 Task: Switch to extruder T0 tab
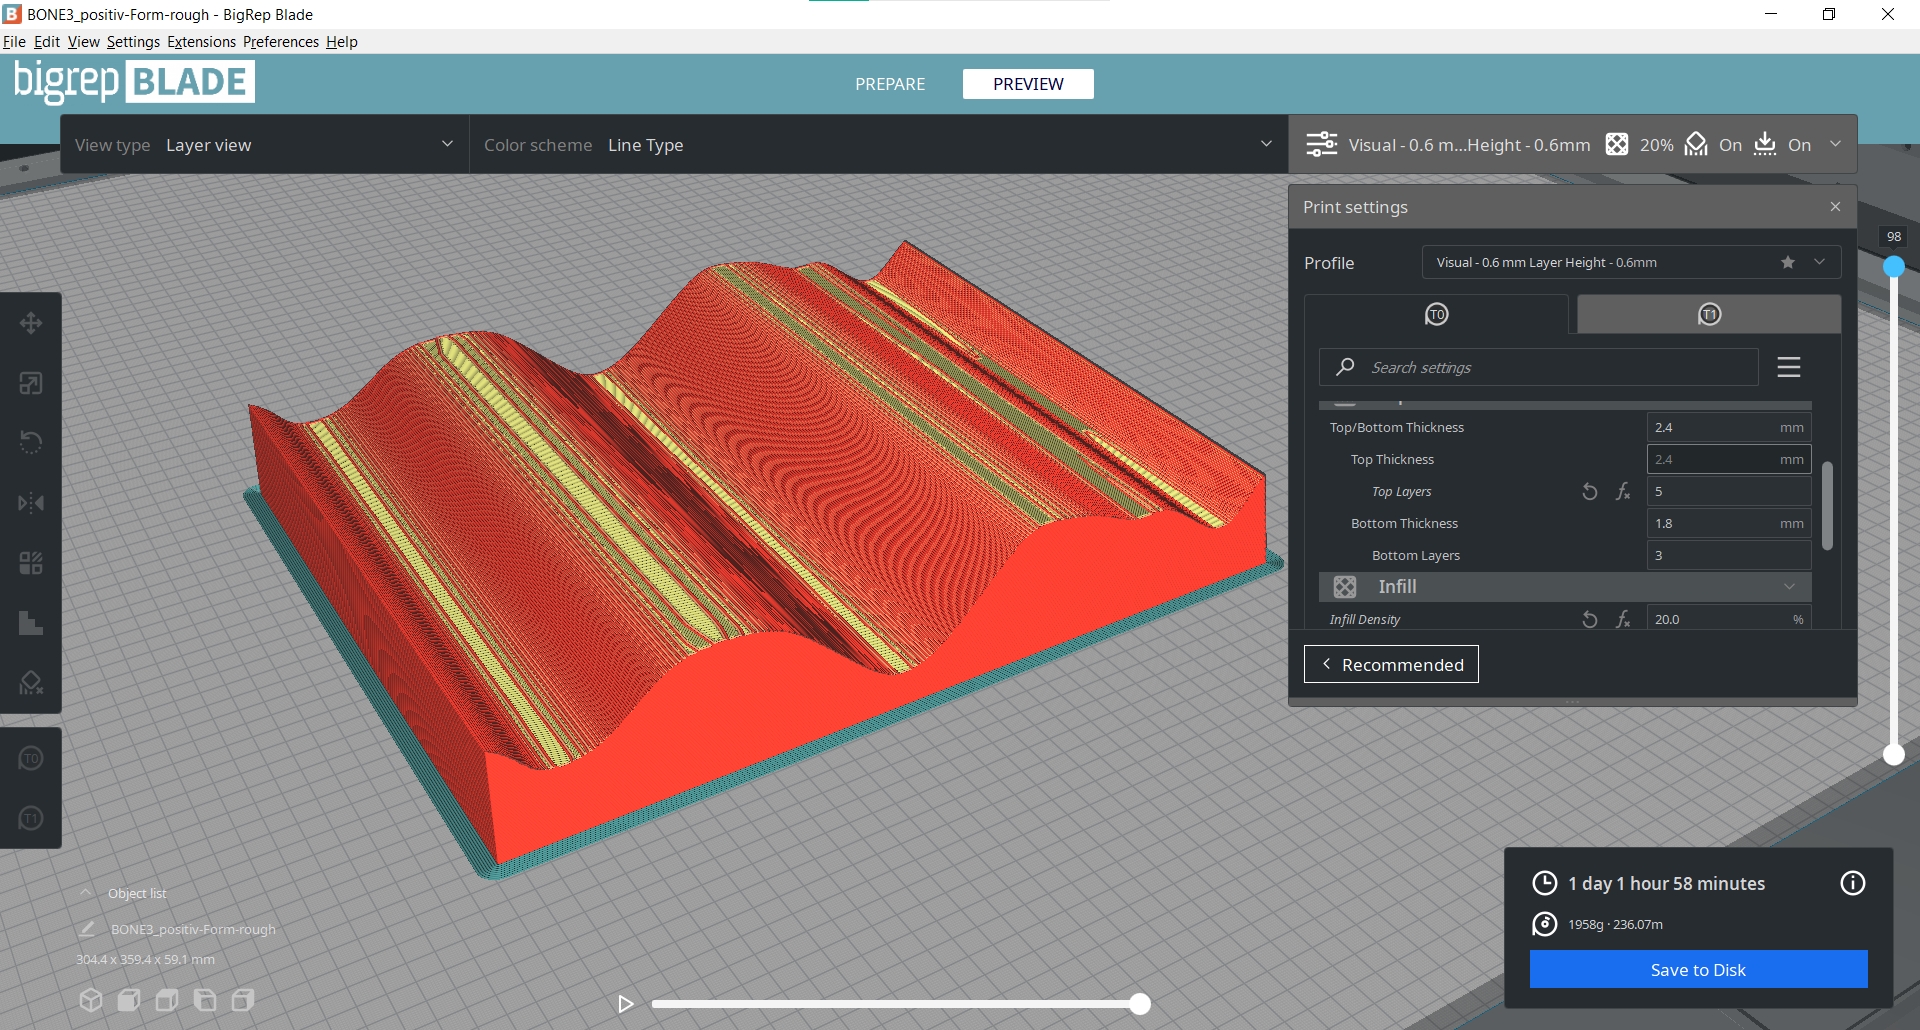(1436, 315)
